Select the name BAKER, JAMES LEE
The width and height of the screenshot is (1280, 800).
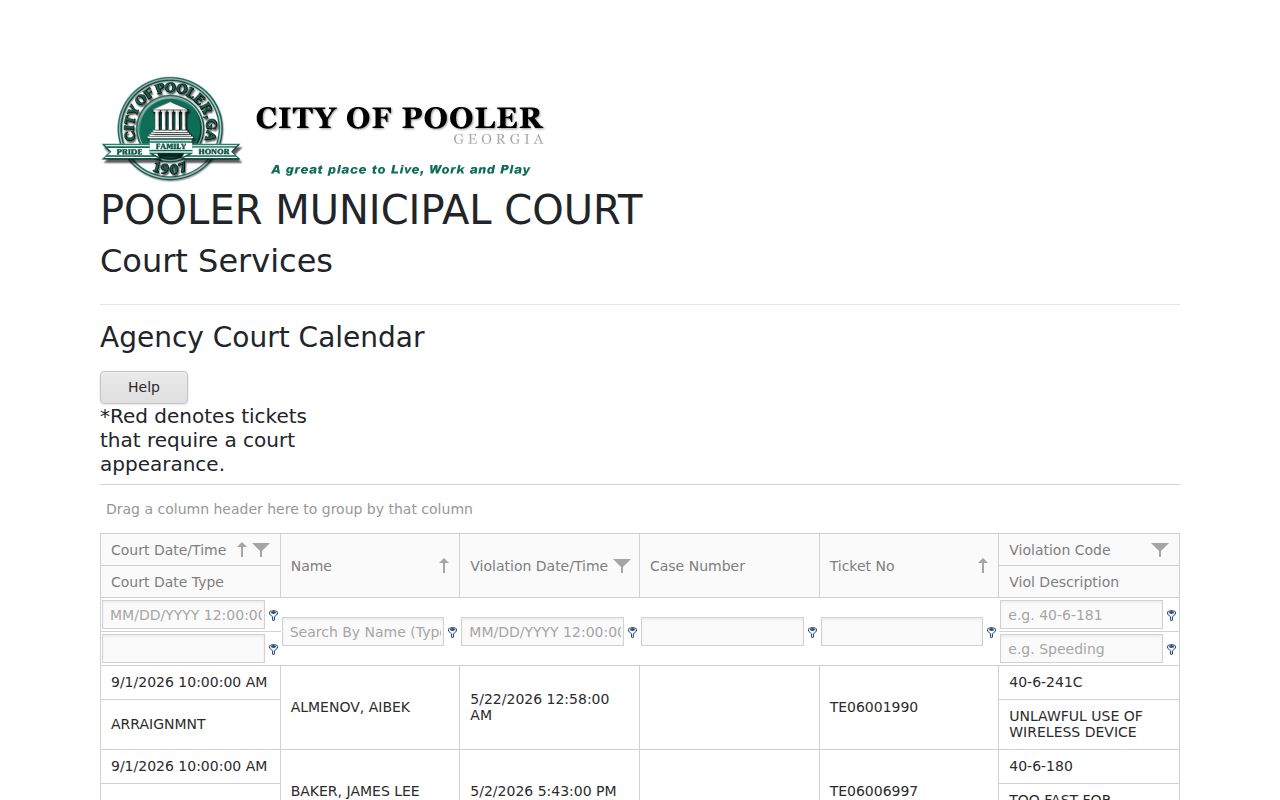click(x=355, y=791)
